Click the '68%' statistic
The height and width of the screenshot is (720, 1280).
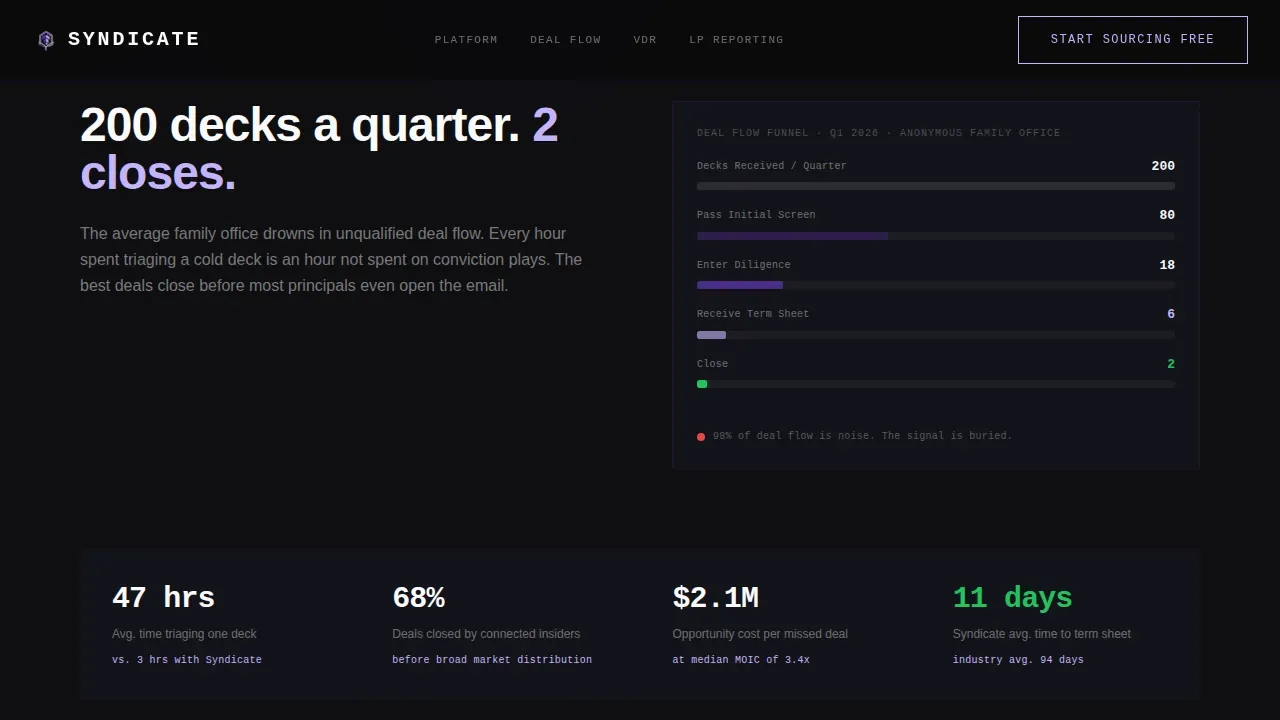tap(418, 598)
